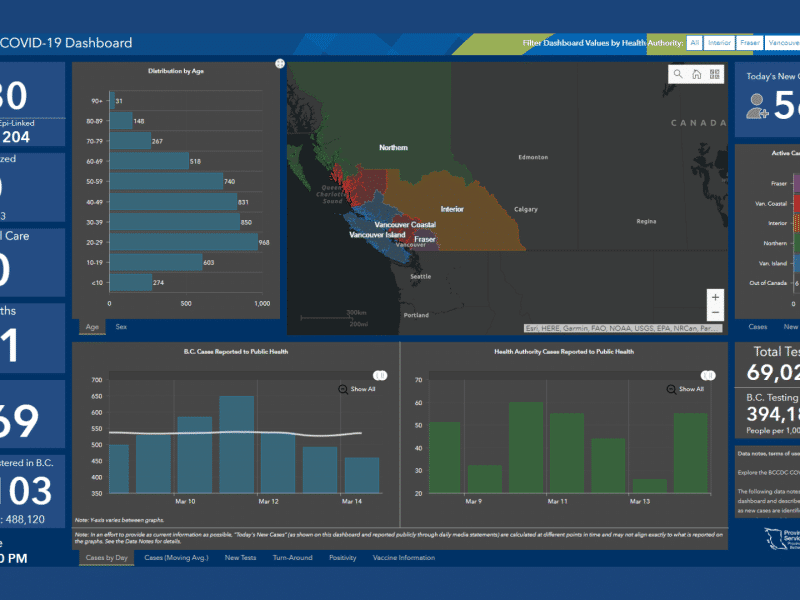The width and height of the screenshot is (800, 600).
Task: Open the basemap gallery grid icon
Action: (714, 74)
